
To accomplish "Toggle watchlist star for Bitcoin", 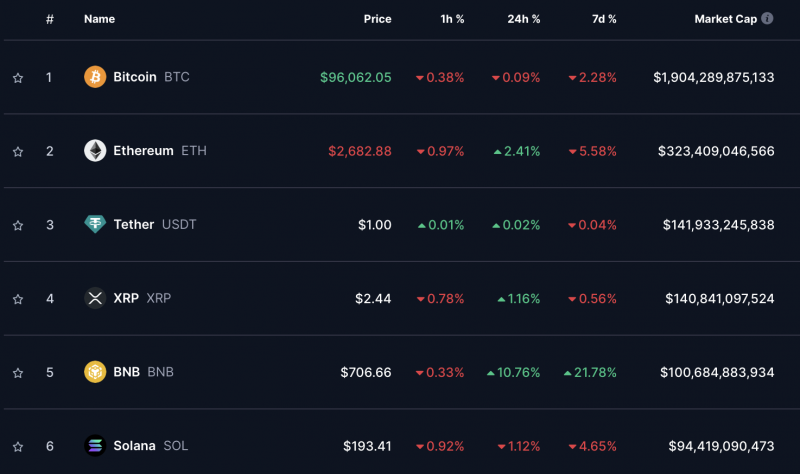I will 18,78.
